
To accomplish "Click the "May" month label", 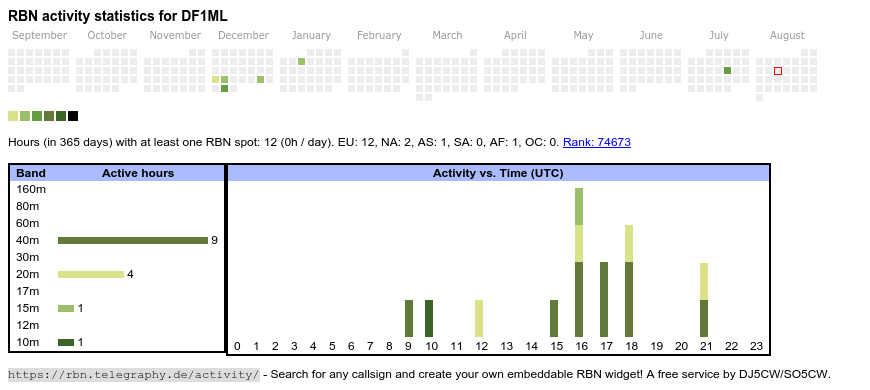I will (583, 36).
